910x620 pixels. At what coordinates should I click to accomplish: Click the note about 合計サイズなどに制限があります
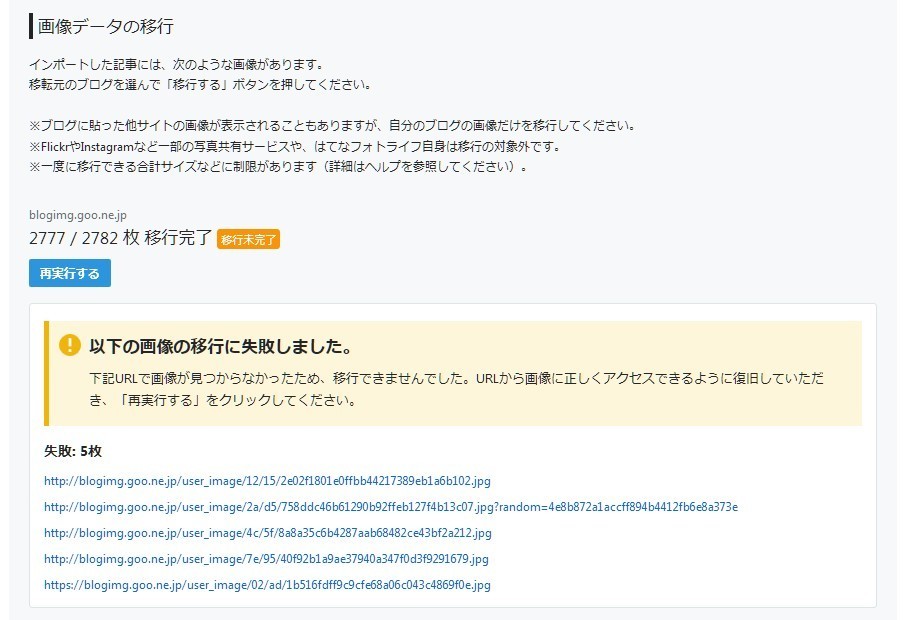click(279, 167)
